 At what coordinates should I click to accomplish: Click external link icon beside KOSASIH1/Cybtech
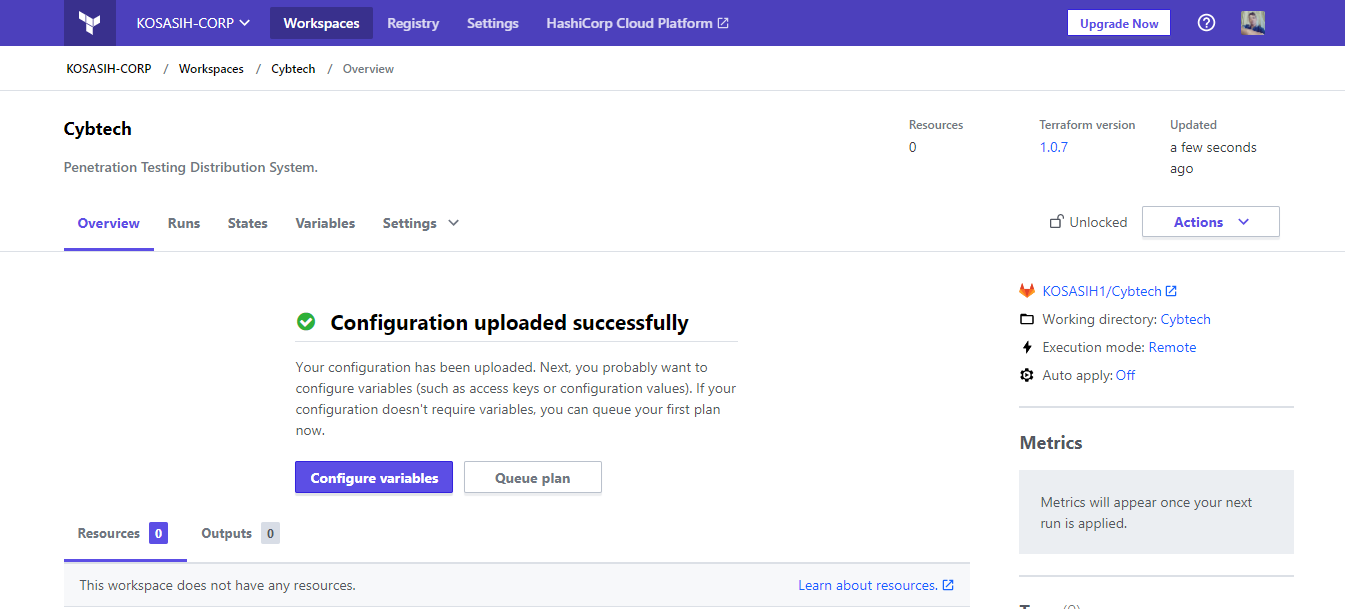click(x=1172, y=291)
